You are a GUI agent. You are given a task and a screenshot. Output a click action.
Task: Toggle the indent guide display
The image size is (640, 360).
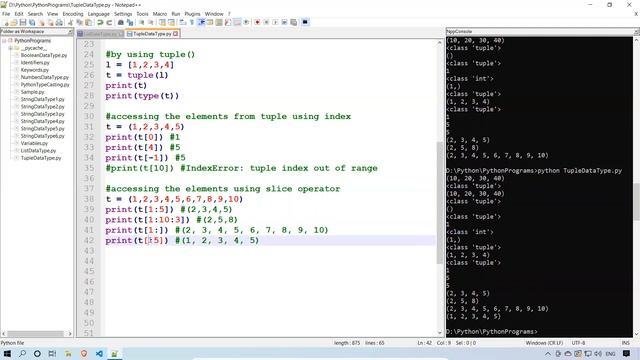[x=201, y=22]
